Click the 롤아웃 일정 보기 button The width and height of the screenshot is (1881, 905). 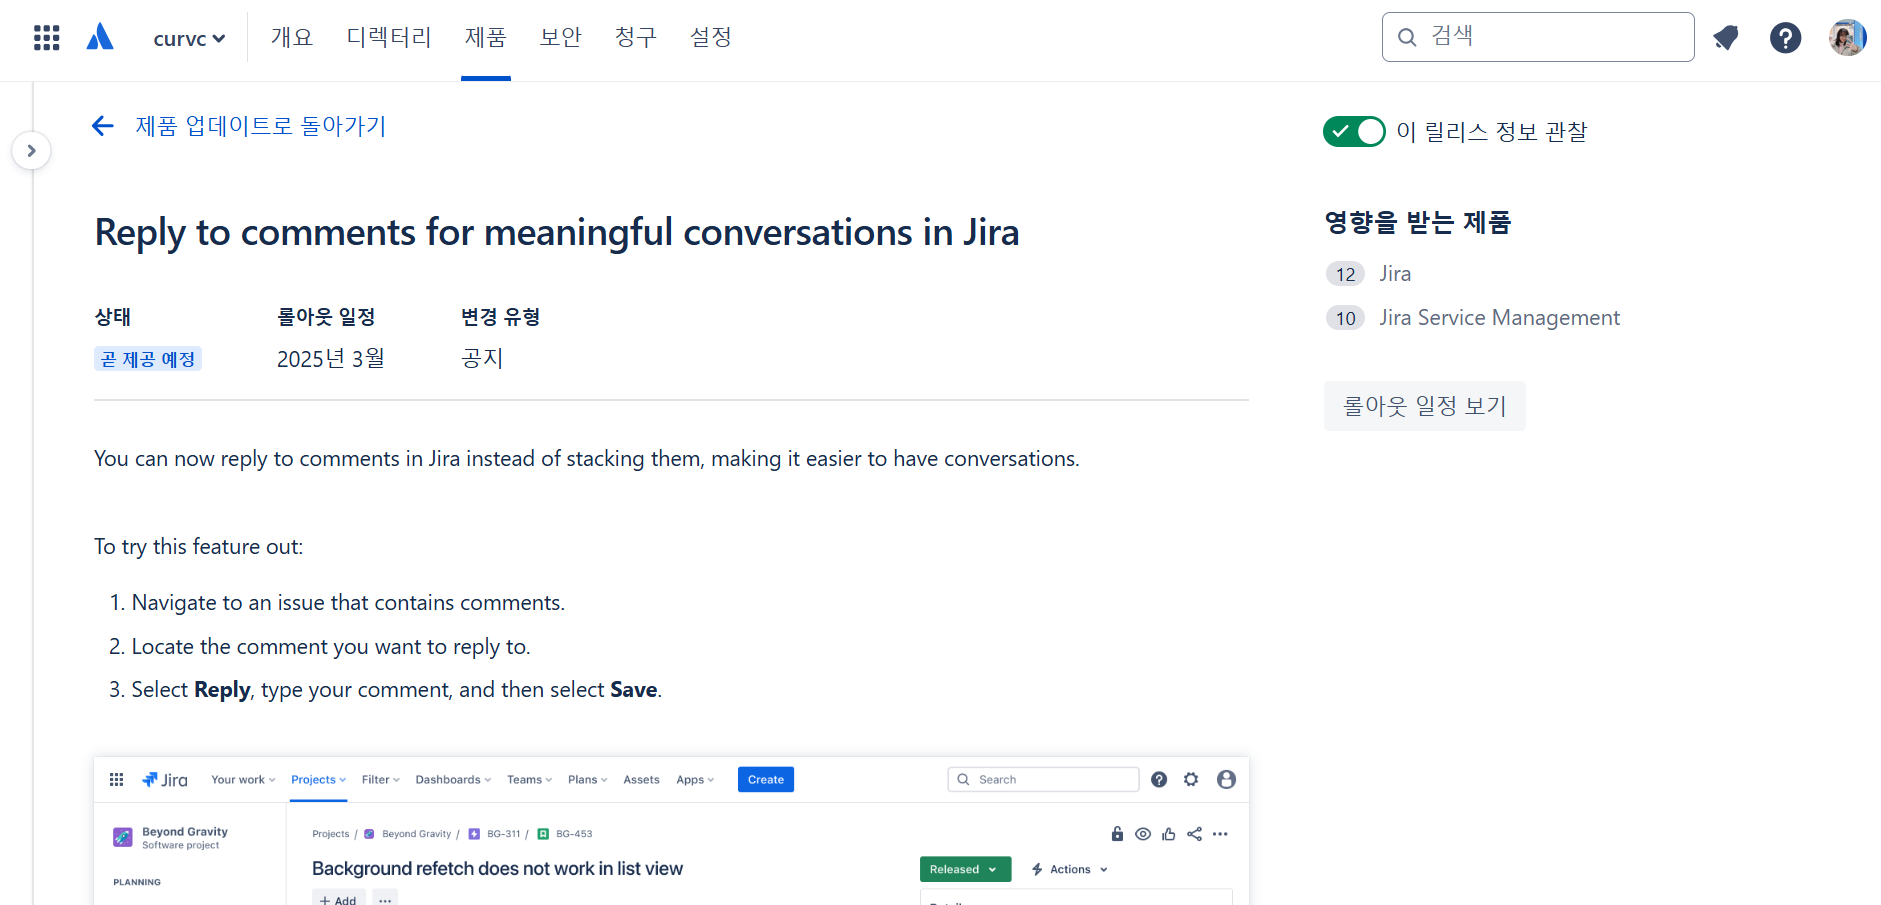point(1425,406)
